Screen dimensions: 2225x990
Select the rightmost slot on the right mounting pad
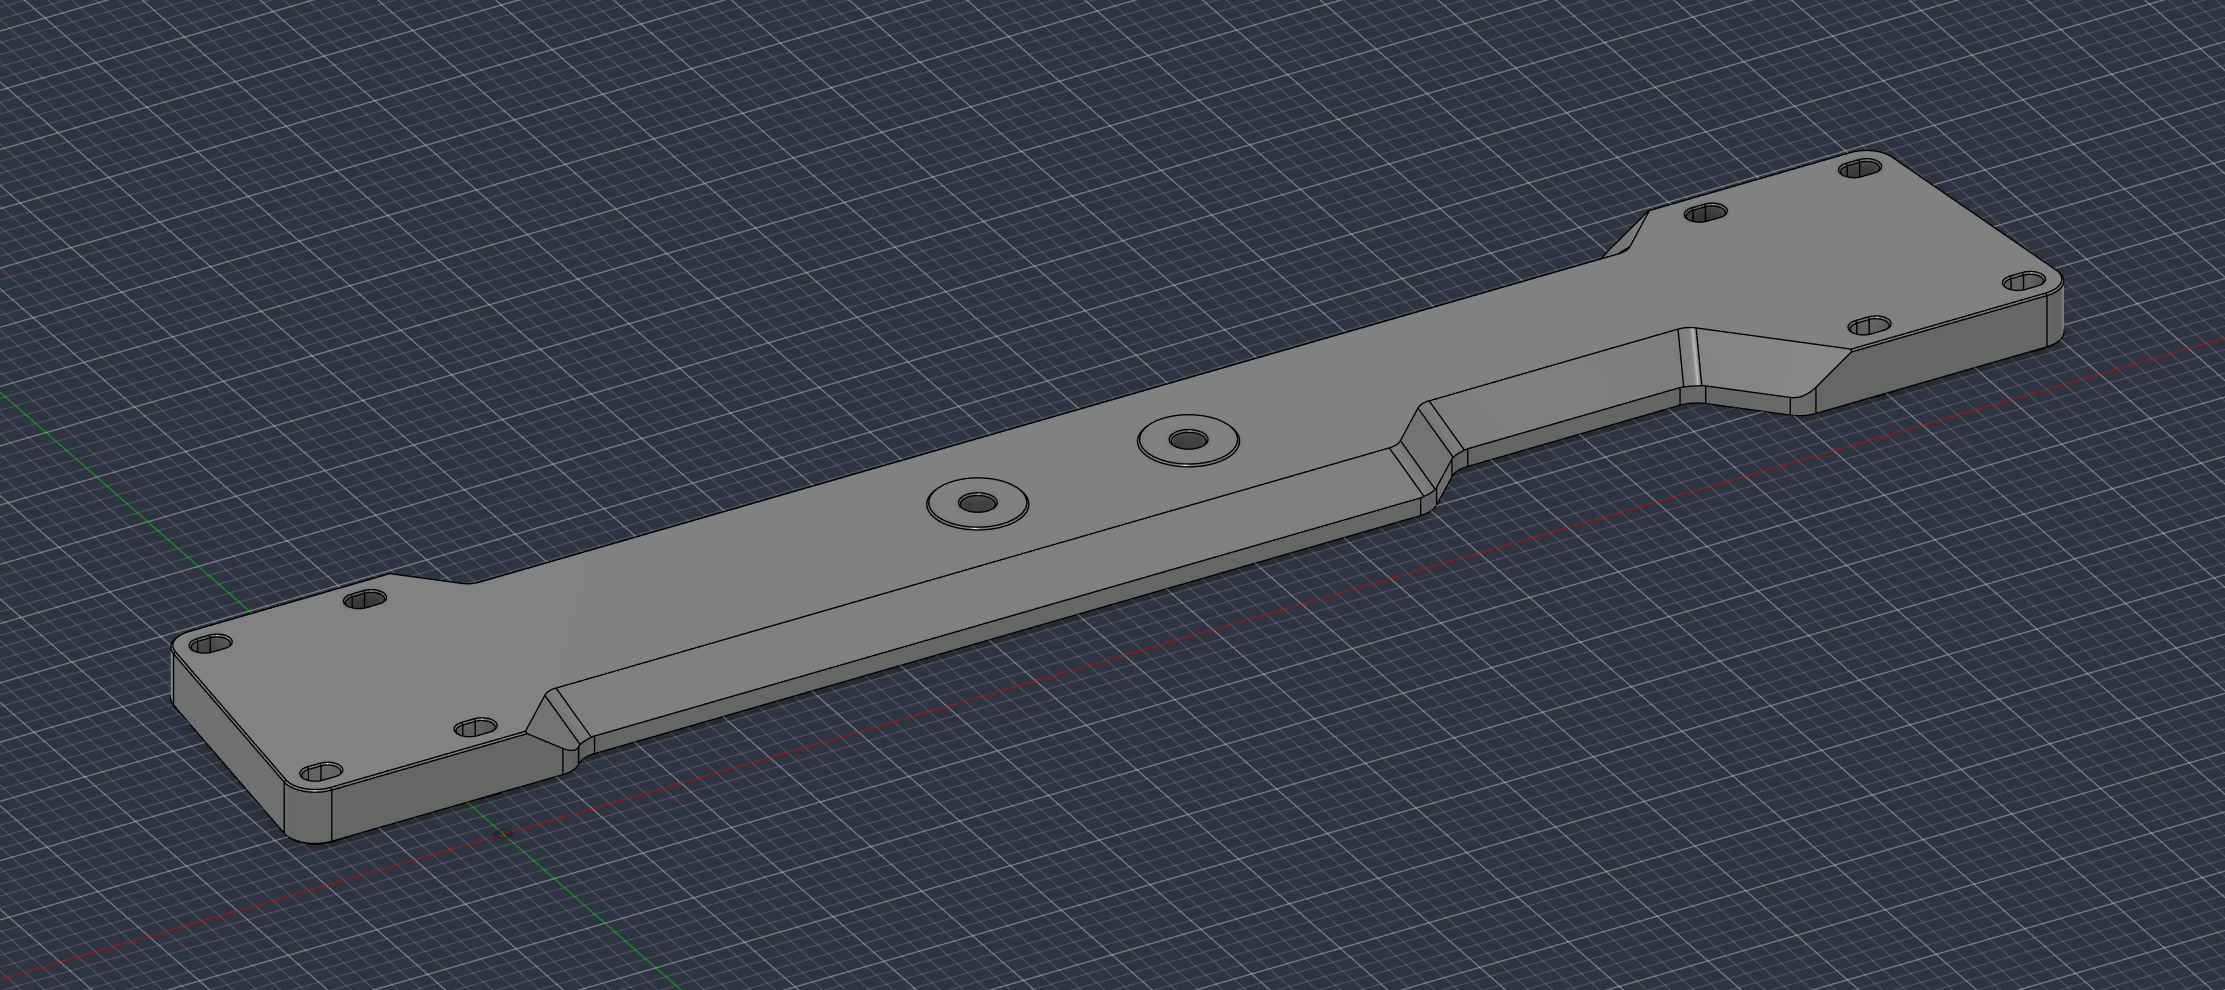tap(2024, 282)
